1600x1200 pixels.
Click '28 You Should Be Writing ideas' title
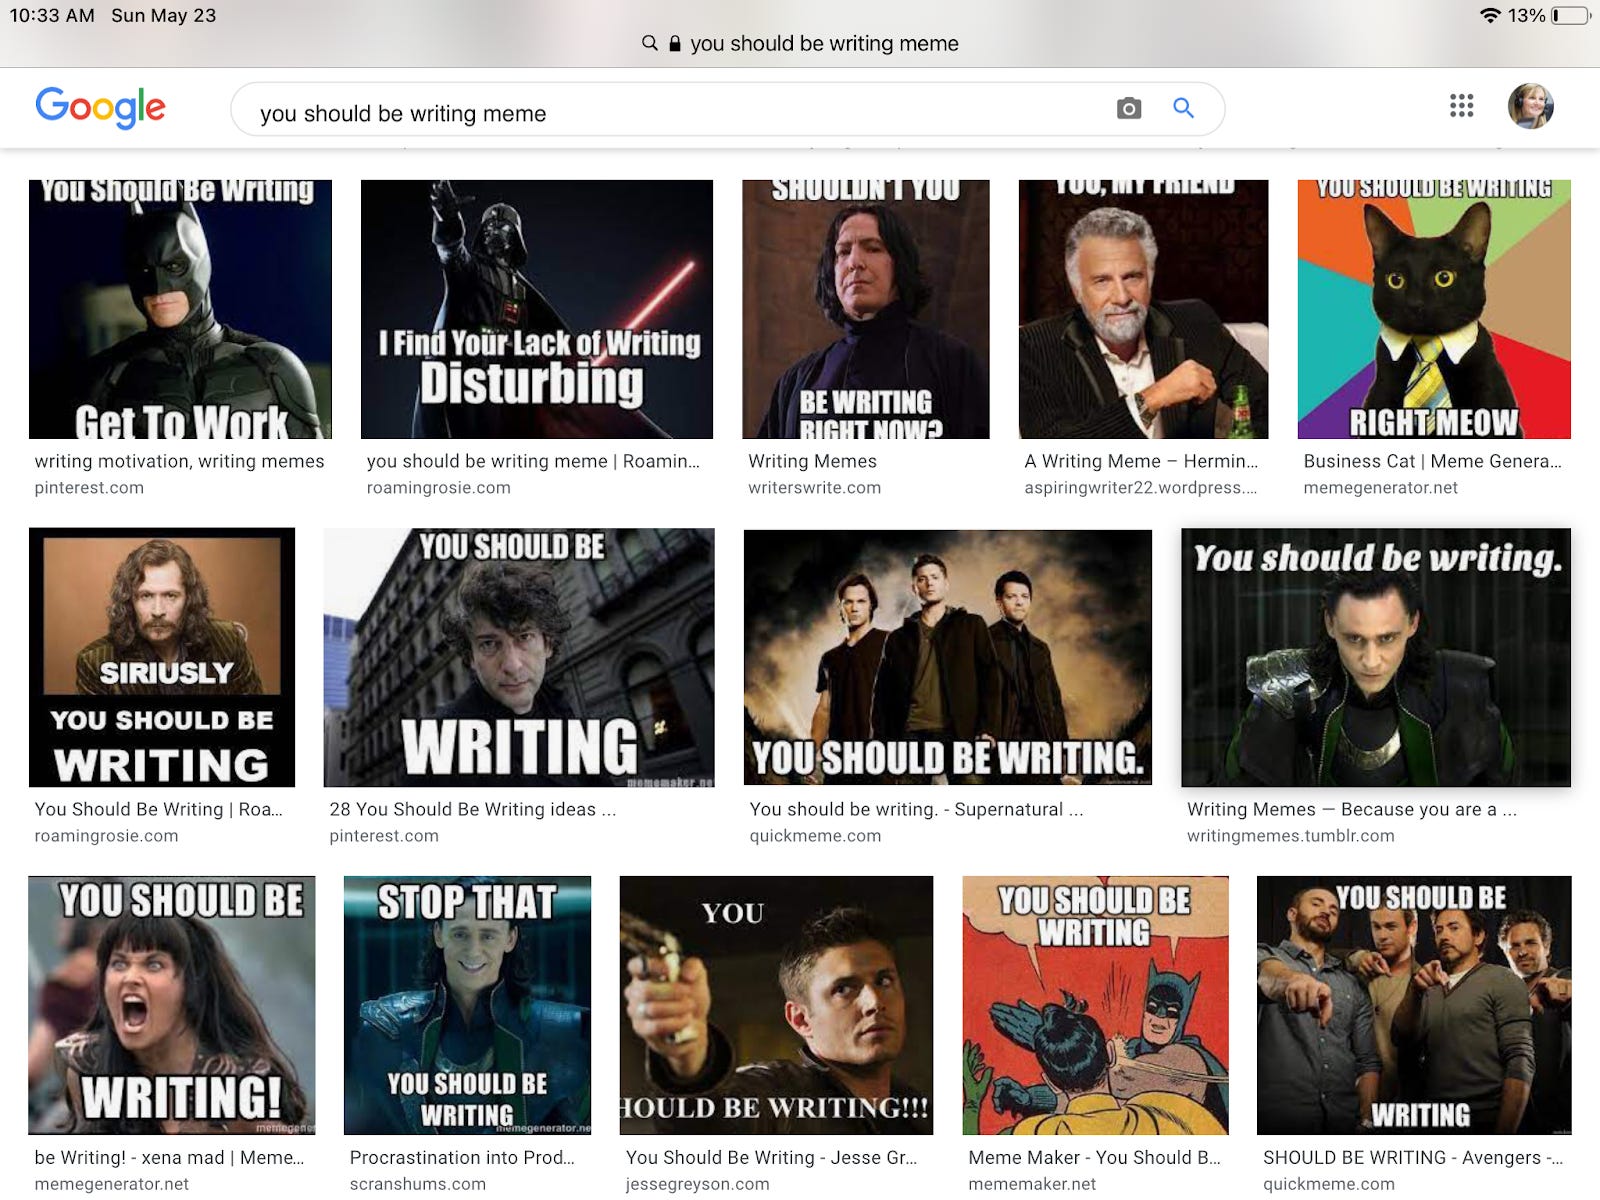(472, 809)
